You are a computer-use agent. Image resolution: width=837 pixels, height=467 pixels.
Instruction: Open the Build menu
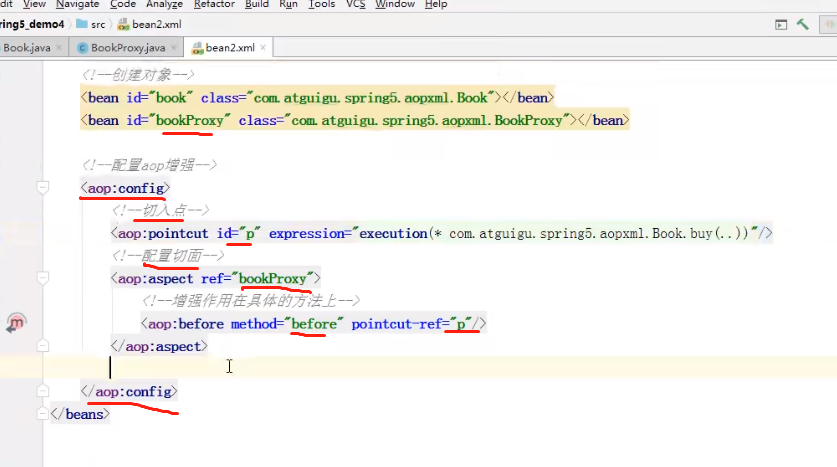[x=257, y=4]
